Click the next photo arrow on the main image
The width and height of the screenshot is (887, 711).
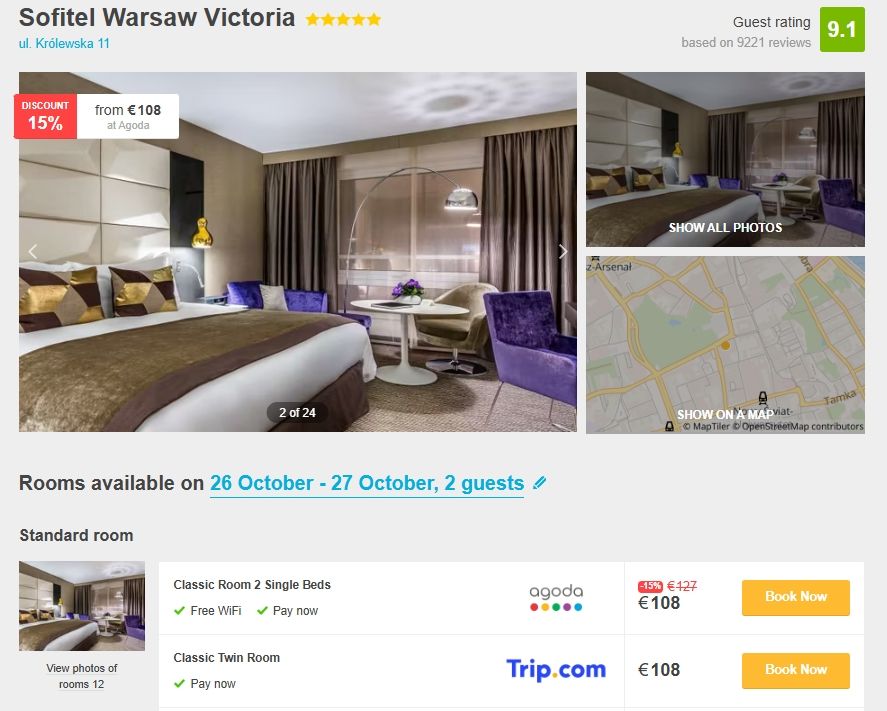click(x=562, y=252)
